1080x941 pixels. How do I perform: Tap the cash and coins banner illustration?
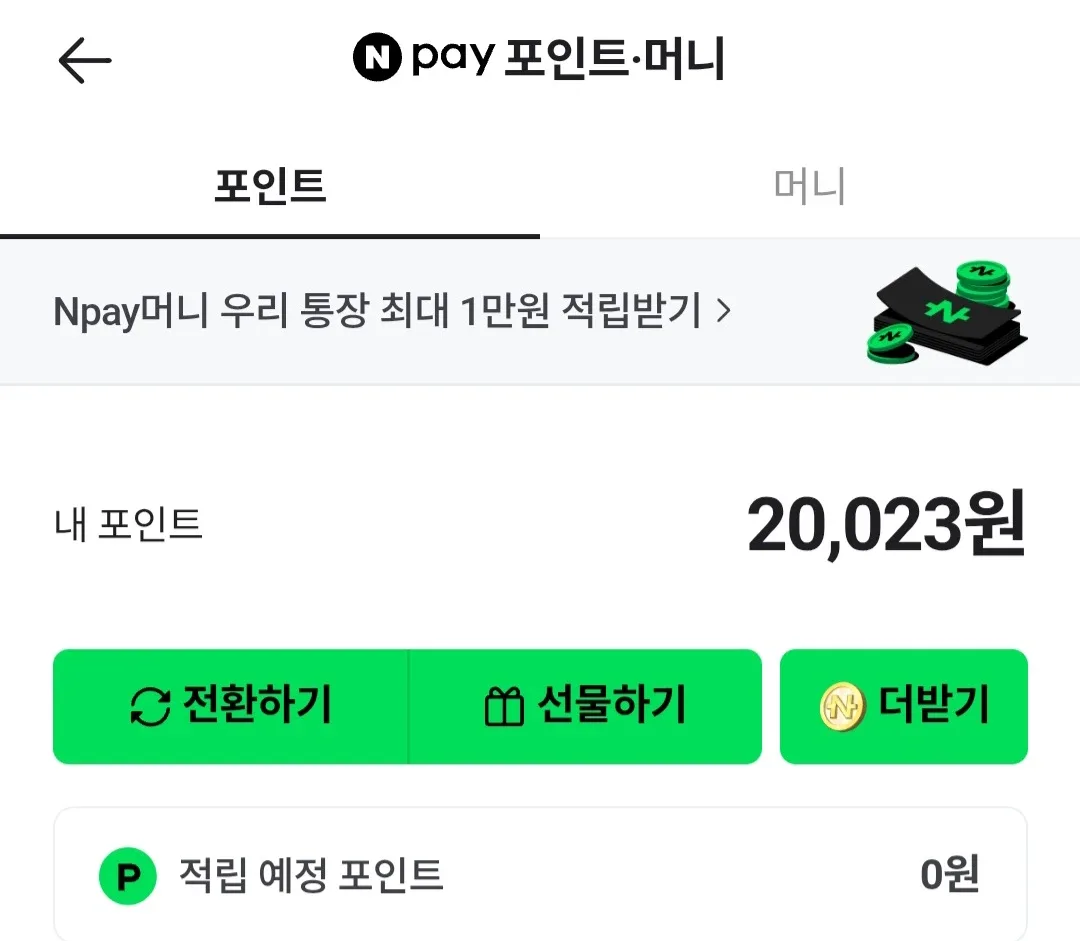pyautogui.click(x=945, y=312)
